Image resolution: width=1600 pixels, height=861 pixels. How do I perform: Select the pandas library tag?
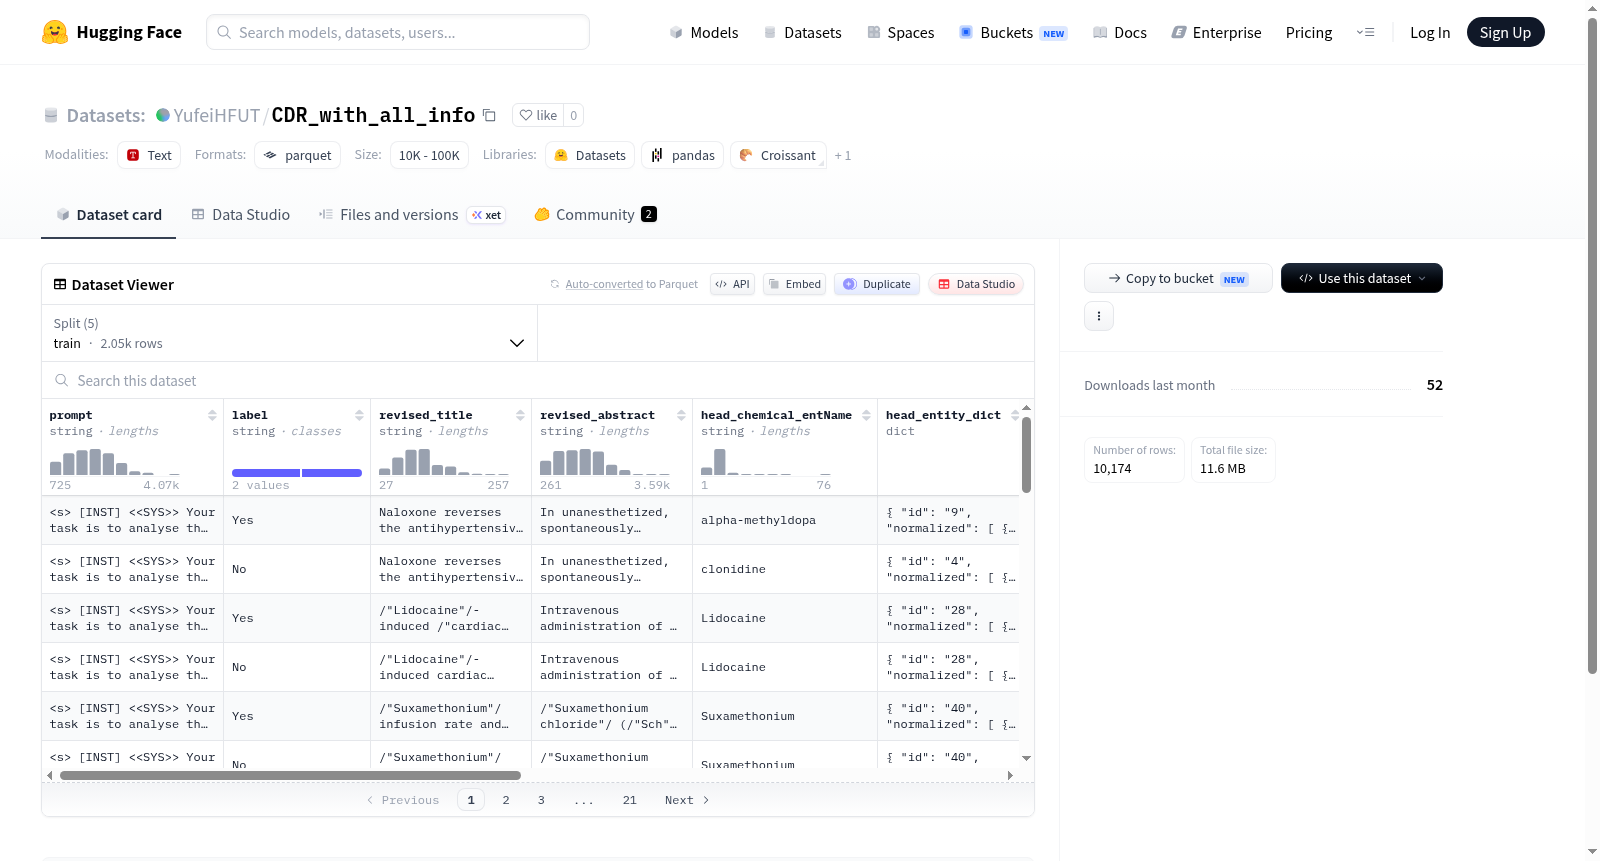tap(683, 155)
